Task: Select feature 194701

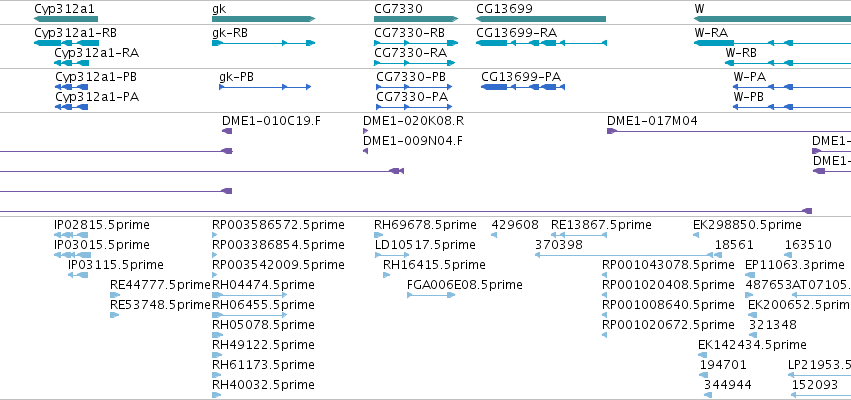Action: click(703, 375)
